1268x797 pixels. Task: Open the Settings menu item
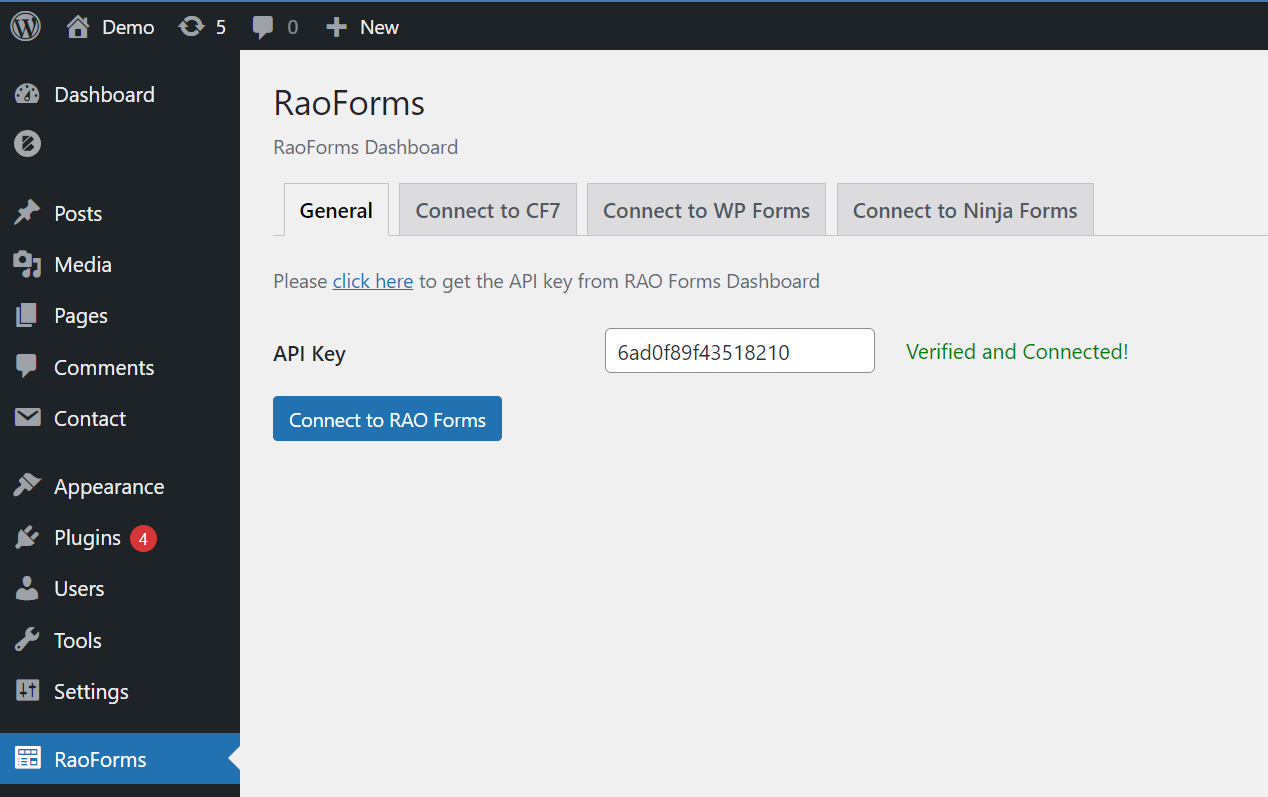[x=91, y=692]
